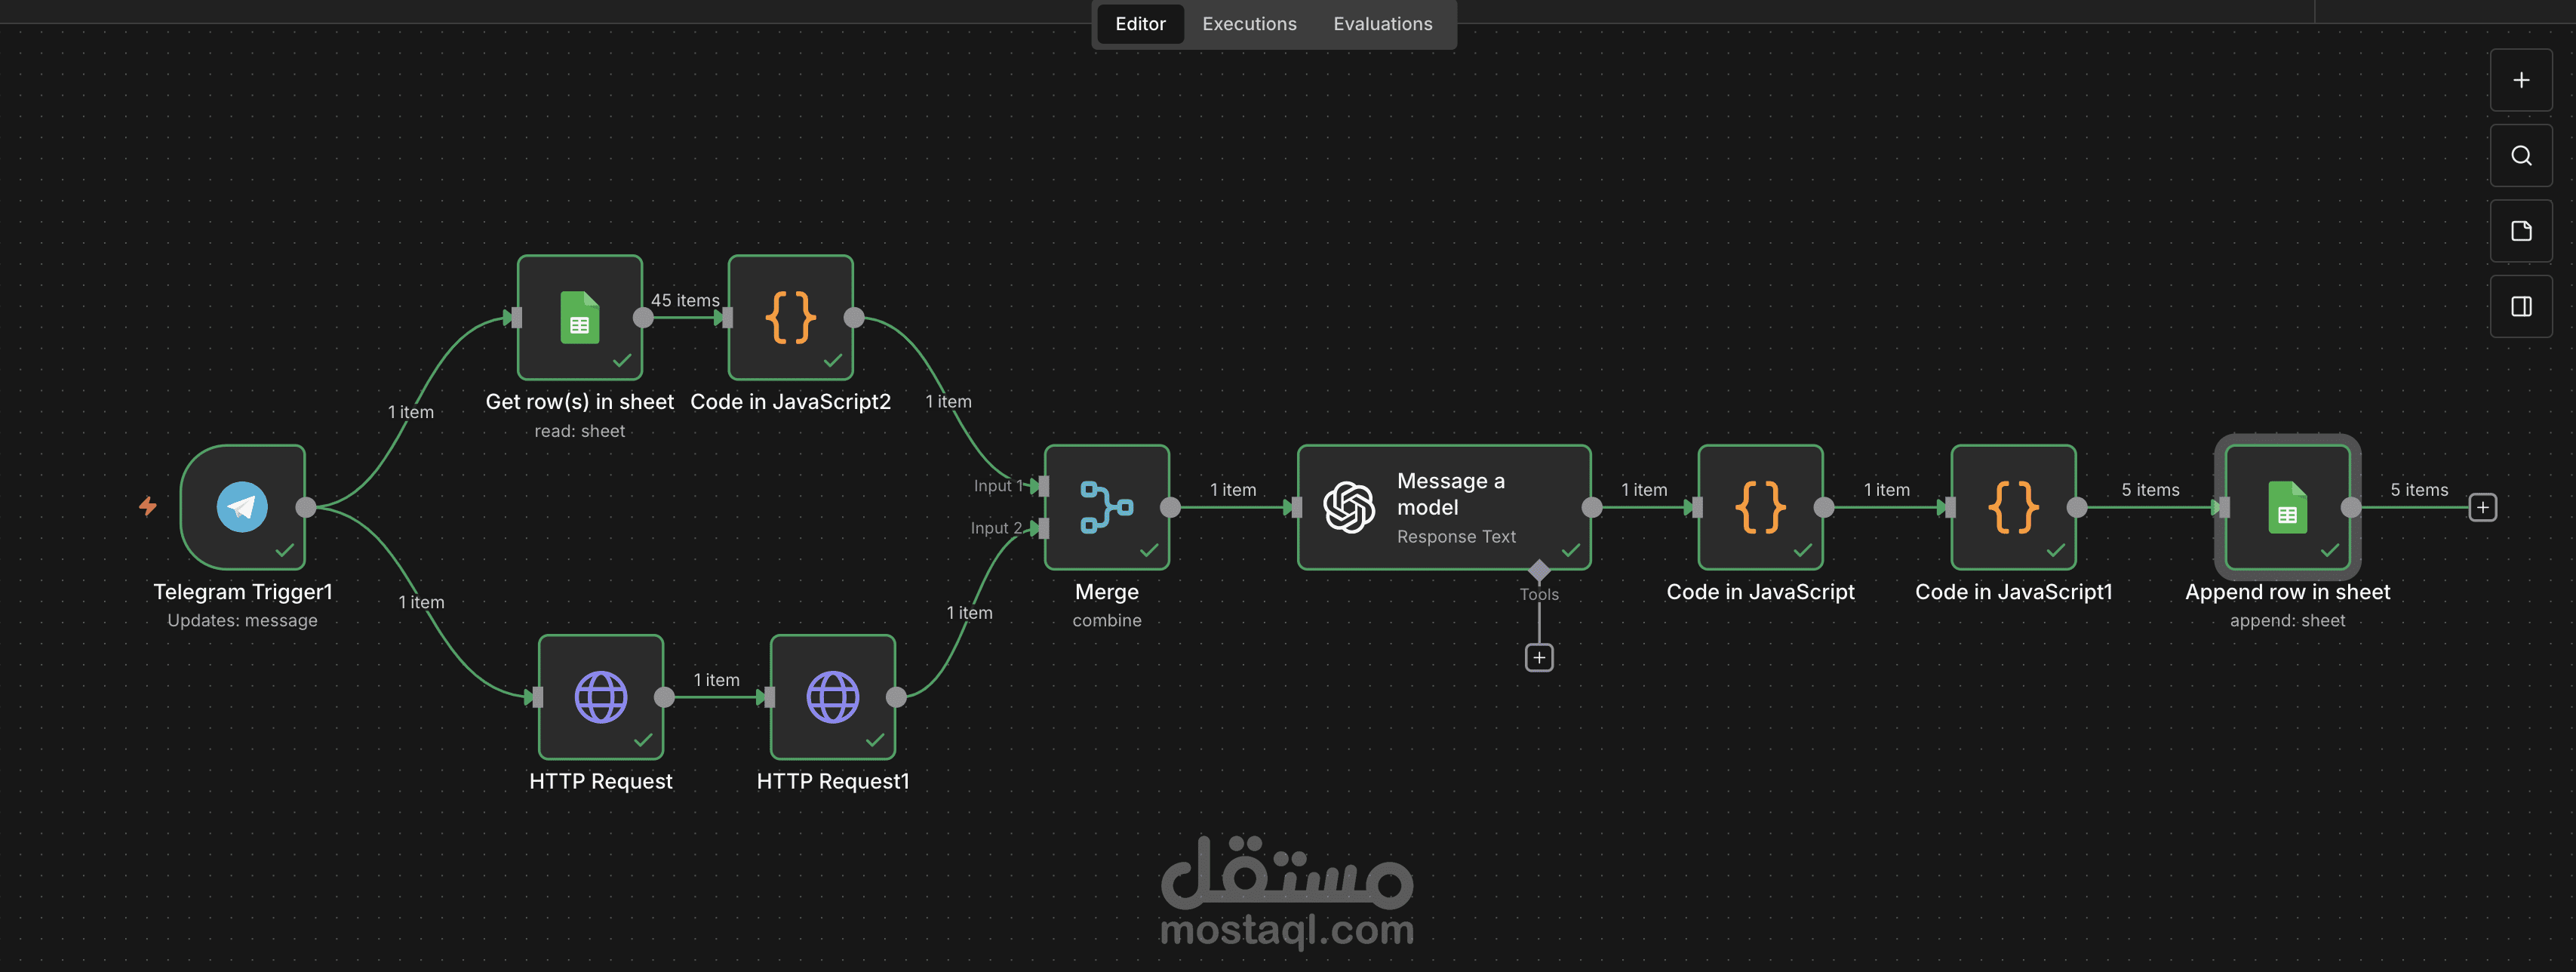Viewport: 2576px width, 972px height.
Task: Select the Append row in sheet node
Action: click(2288, 507)
